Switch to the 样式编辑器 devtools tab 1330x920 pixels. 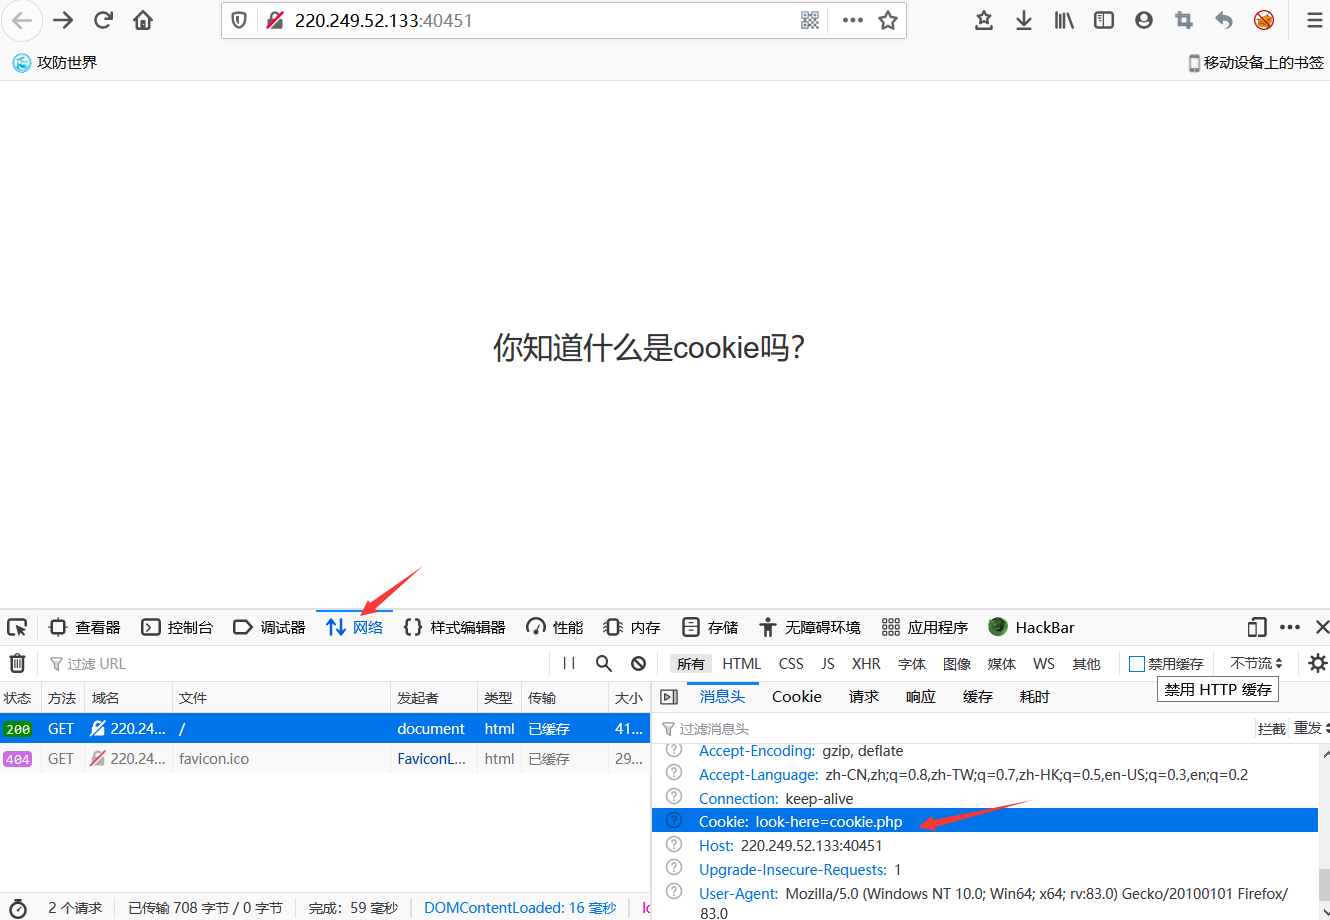point(454,627)
